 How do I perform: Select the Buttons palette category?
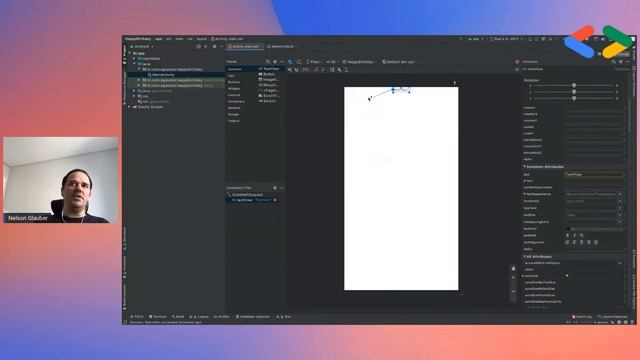(x=234, y=82)
